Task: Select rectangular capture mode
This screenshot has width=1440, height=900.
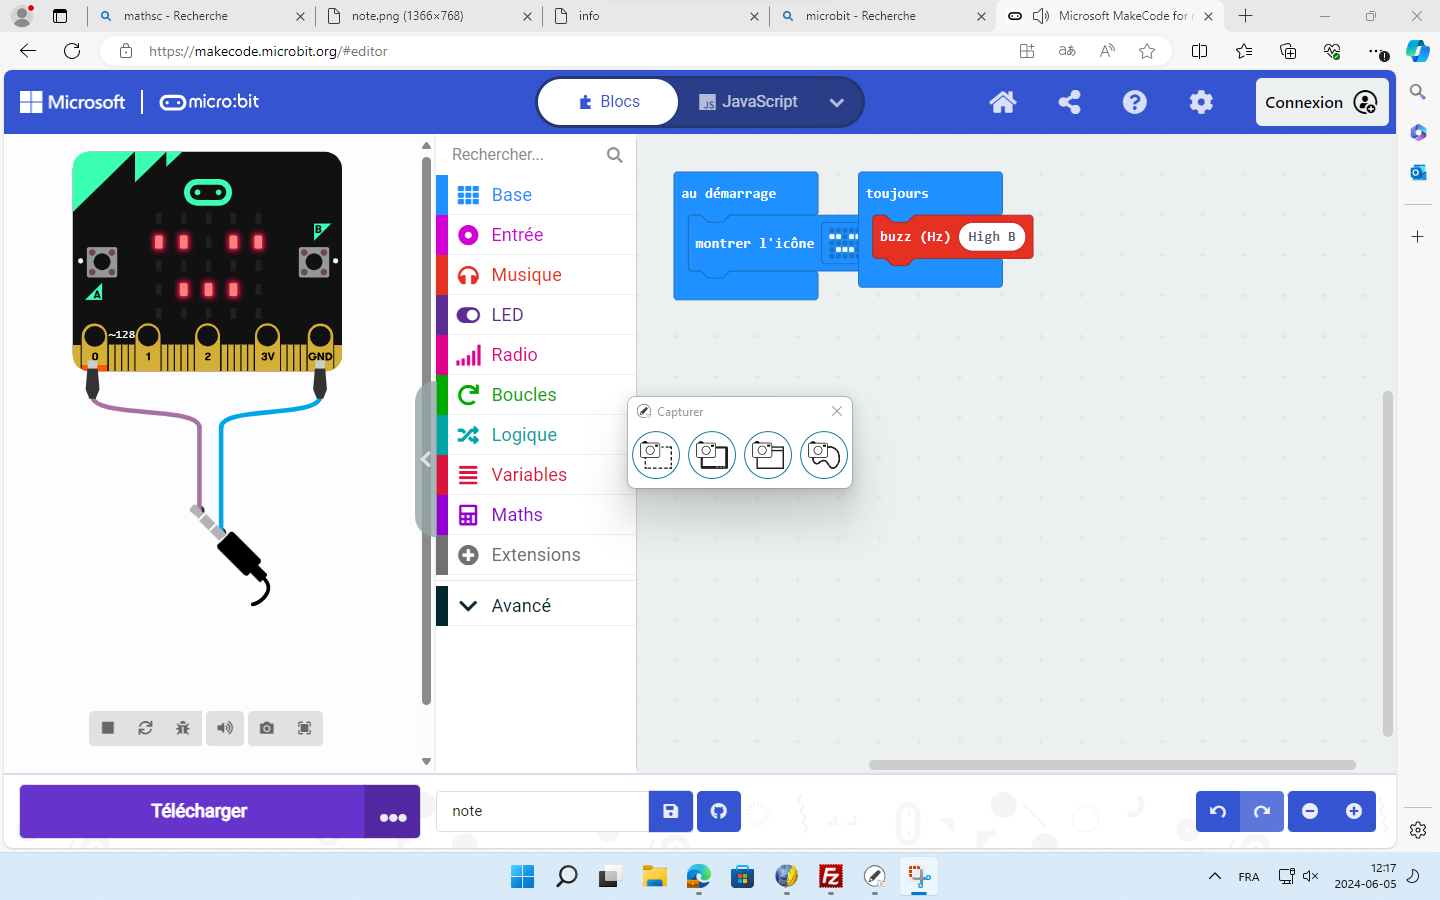Action: click(x=656, y=455)
